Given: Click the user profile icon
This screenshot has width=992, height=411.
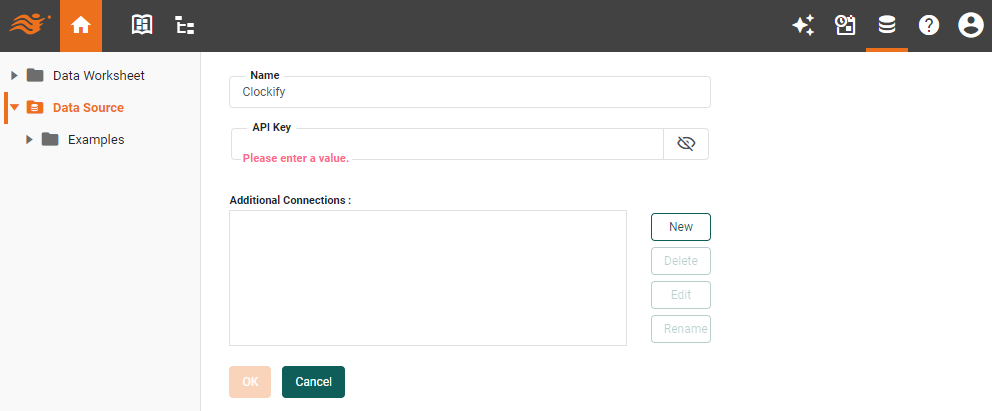Looking at the screenshot, I should tap(970, 26).
